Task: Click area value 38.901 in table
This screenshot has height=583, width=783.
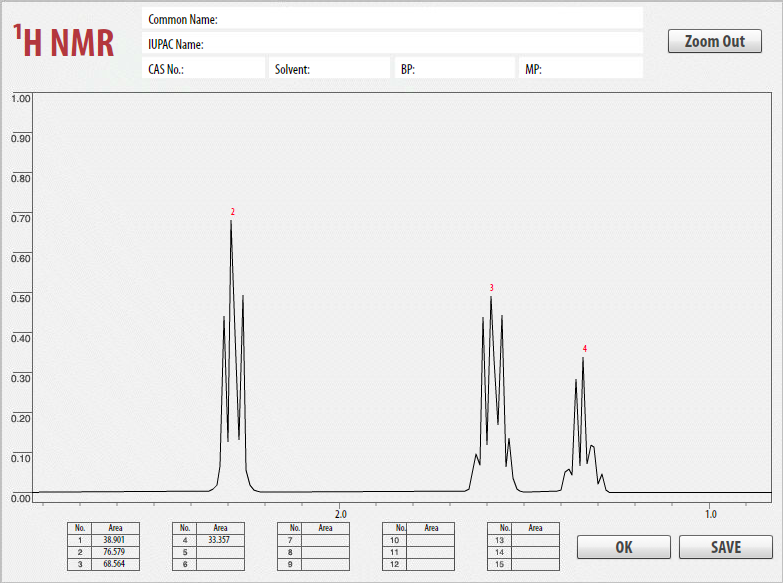Action: [x=115, y=540]
